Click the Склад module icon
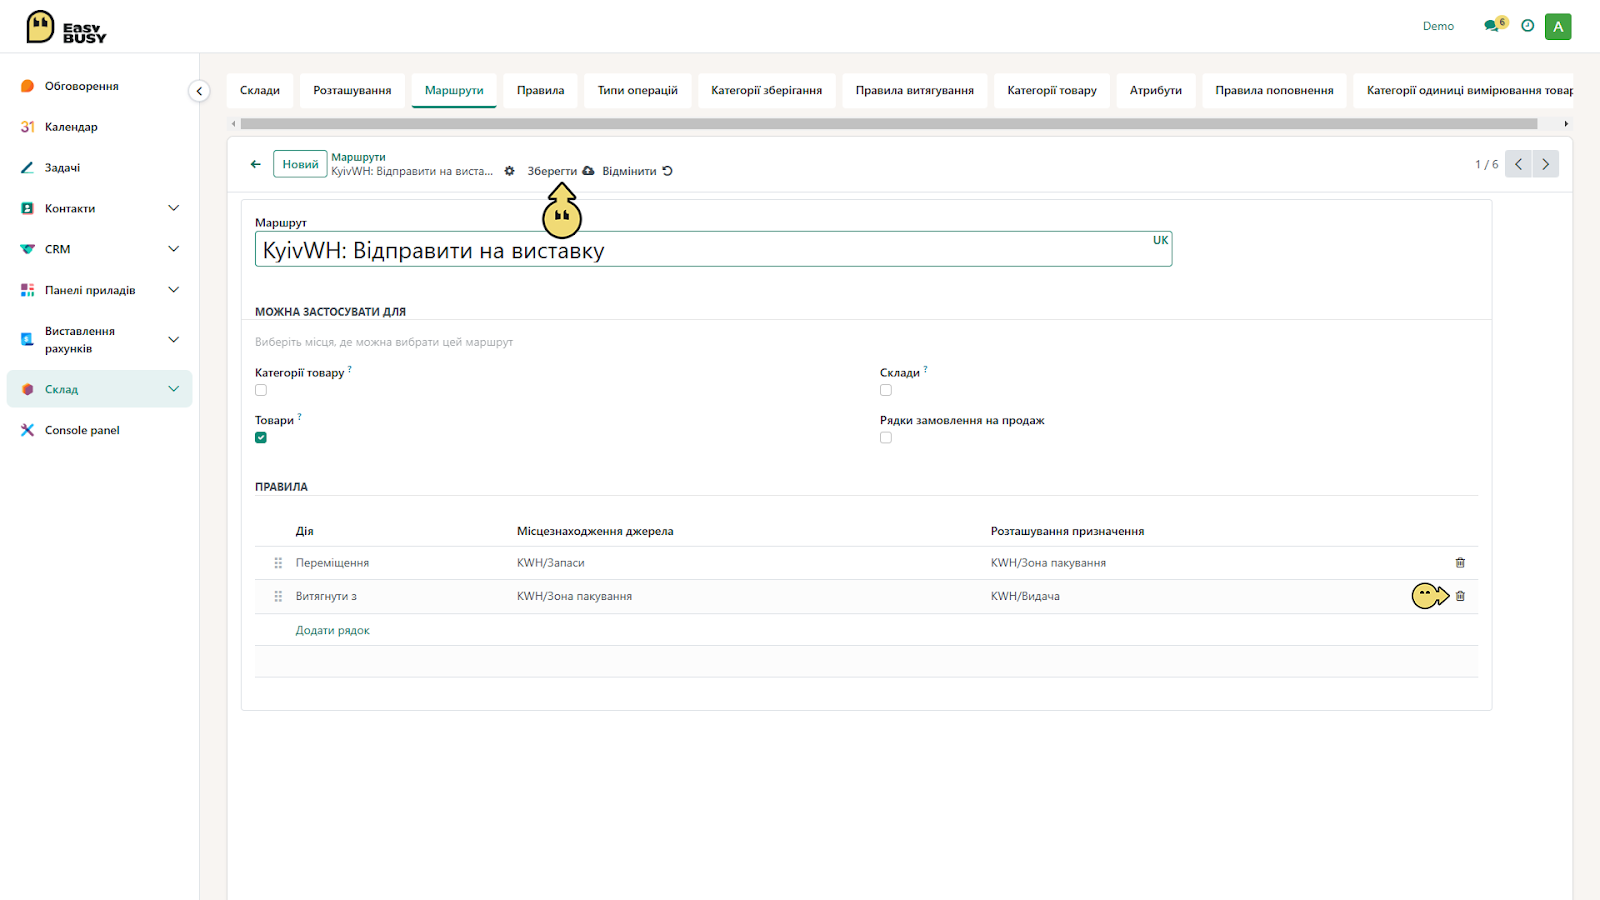The image size is (1600, 900). coord(28,389)
